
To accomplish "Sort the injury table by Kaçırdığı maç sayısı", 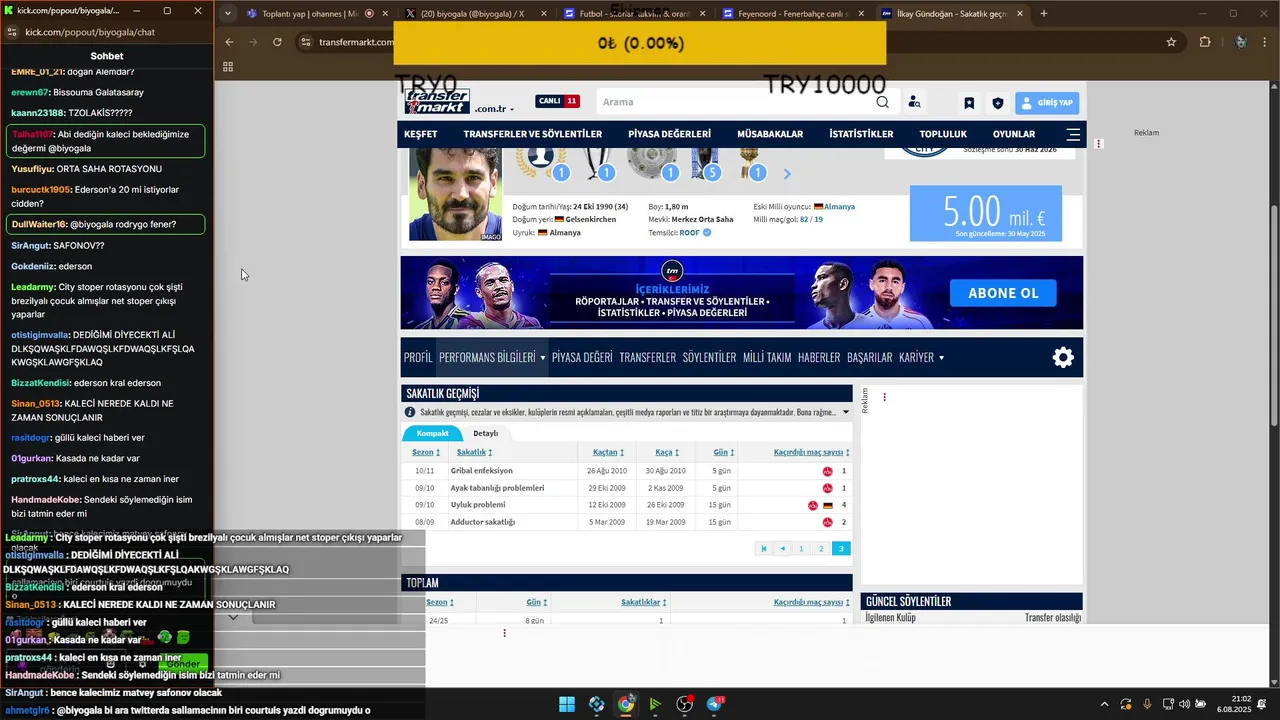I will click(x=809, y=453).
